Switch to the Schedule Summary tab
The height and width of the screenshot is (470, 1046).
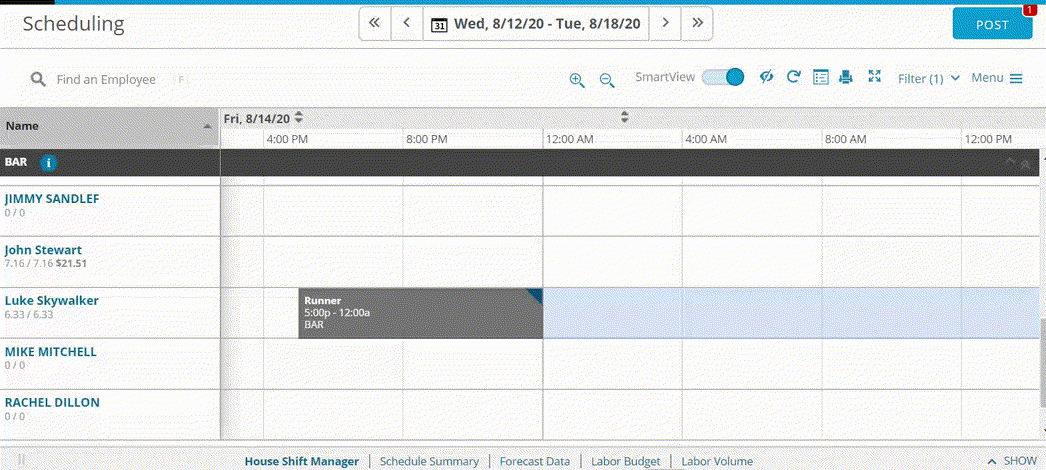tap(428, 461)
